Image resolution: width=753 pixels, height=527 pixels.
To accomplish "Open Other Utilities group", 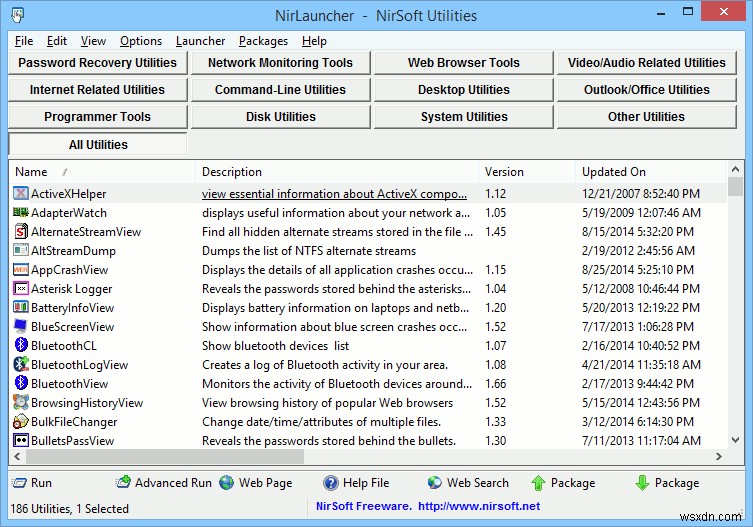I will 646,117.
